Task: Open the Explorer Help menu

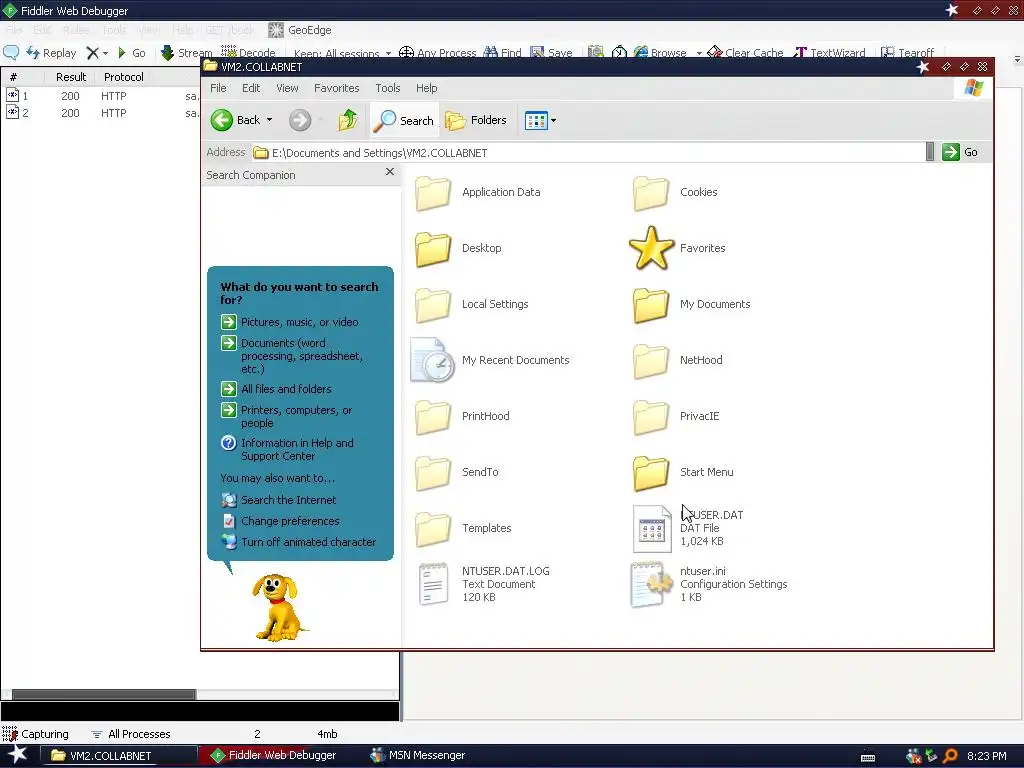Action: (426, 88)
